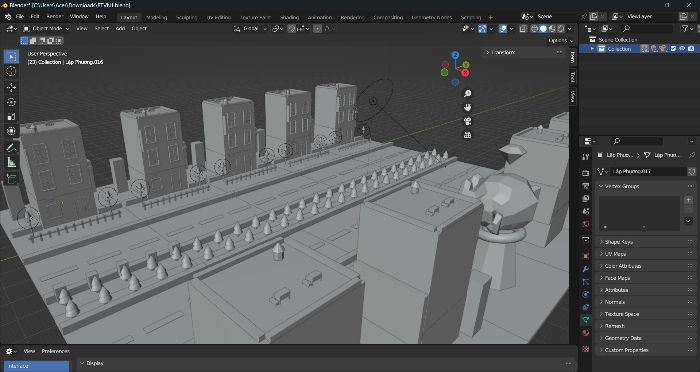This screenshot has width=700, height=372.
Task: Switch to the Shading workspace tab
Action: click(x=289, y=17)
